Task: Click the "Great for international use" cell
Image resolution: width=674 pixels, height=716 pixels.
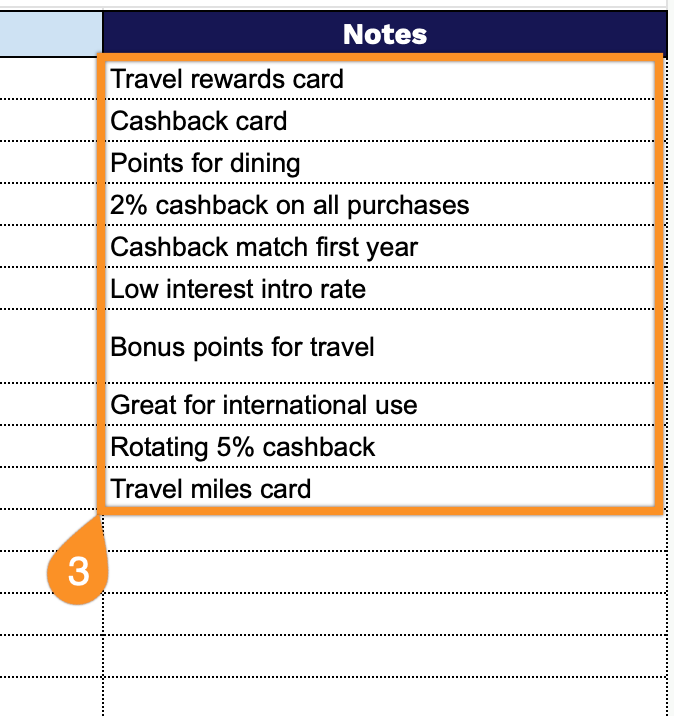Action: (x=380, y=405)
